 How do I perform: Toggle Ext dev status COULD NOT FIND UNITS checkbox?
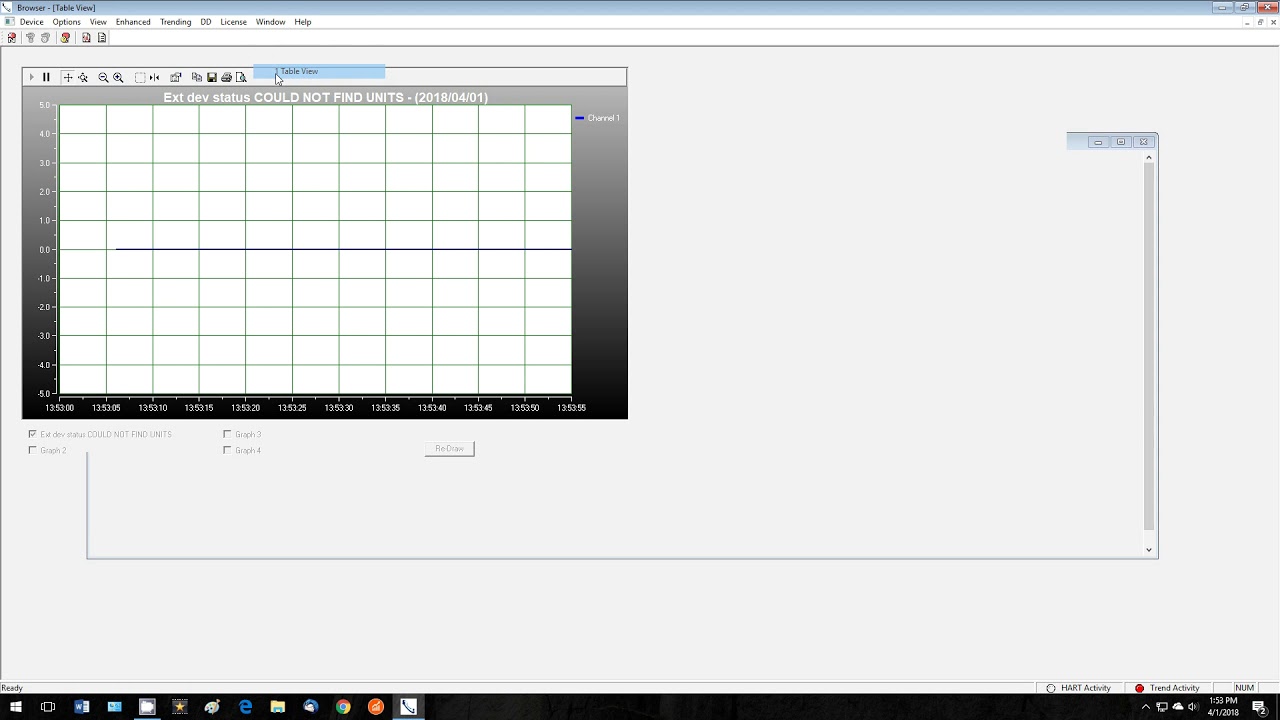click(33, 434)
